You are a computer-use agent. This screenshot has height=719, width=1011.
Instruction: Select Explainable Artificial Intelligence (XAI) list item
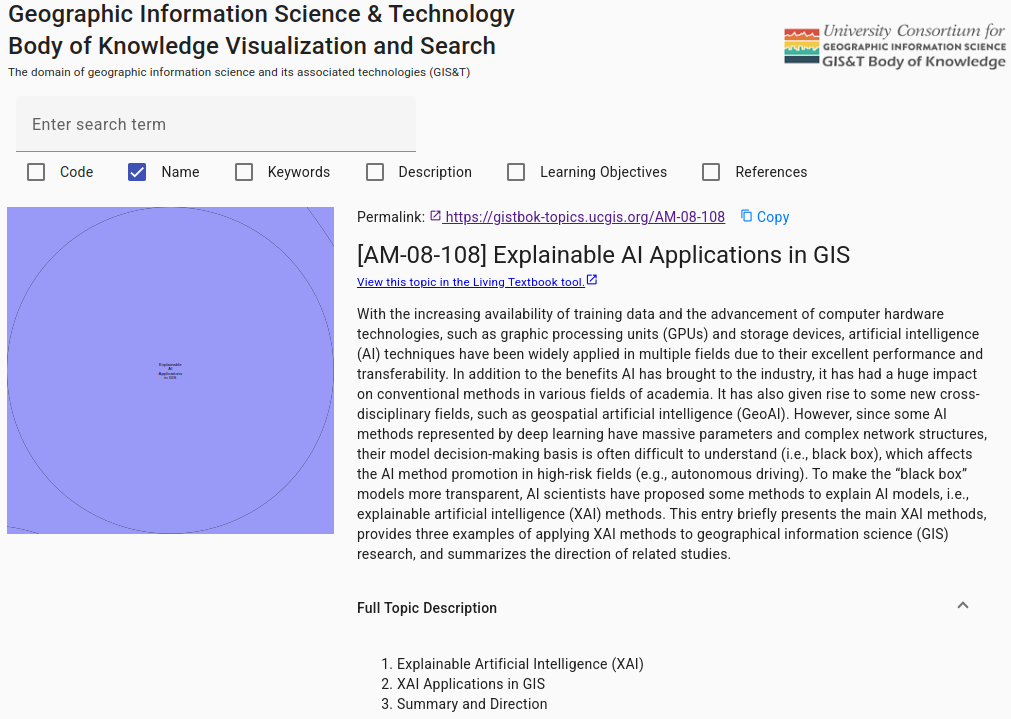tap(520, 664)
